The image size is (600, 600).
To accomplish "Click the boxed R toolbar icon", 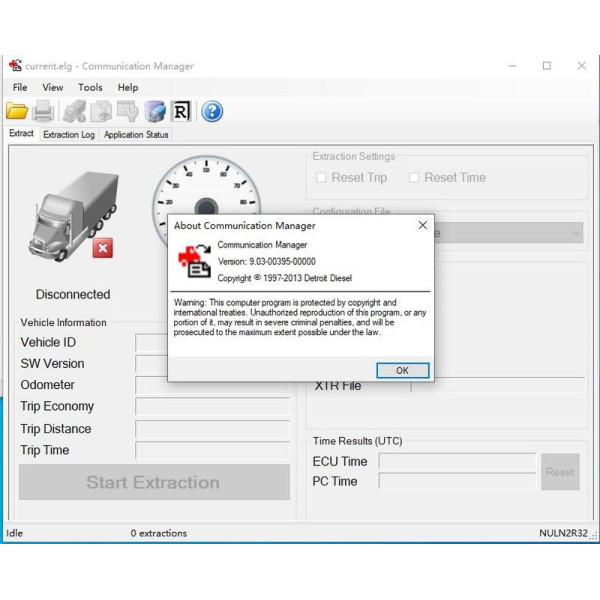I will point(182,111).
